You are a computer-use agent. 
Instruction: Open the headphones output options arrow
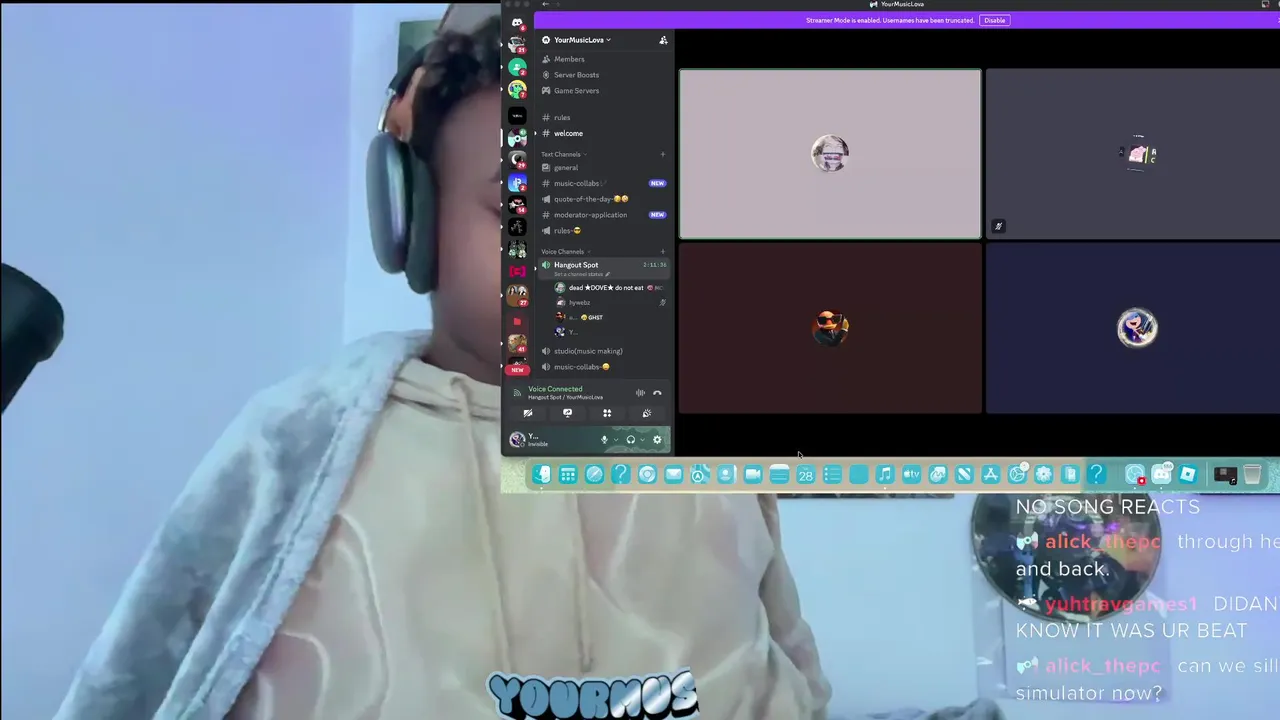[642, 440]
